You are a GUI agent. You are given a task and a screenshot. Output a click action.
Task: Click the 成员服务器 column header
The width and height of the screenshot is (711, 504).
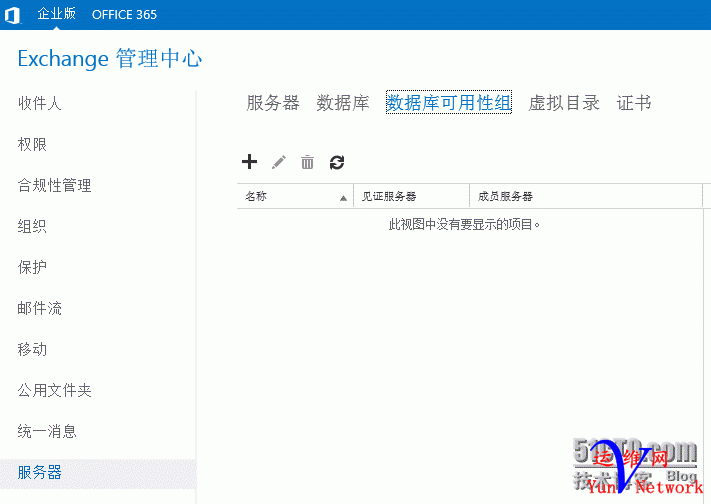[x=586, y=196]
